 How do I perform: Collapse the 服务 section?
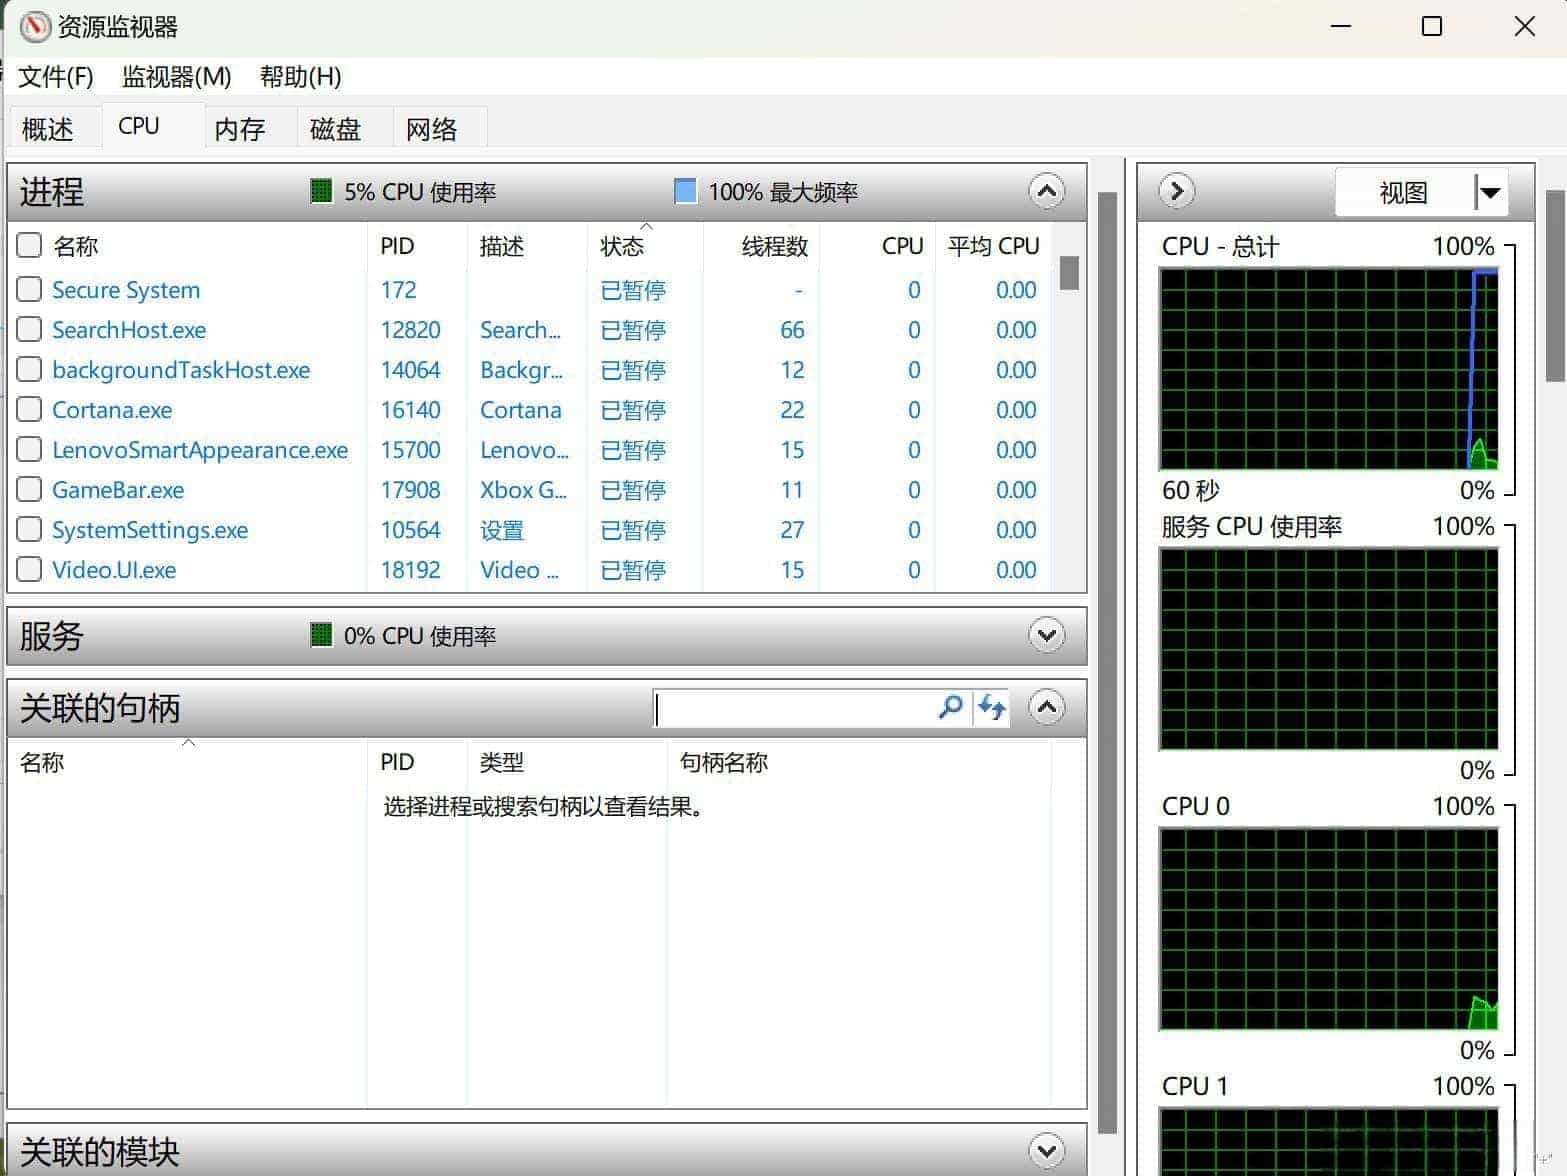click(1046, 635)
